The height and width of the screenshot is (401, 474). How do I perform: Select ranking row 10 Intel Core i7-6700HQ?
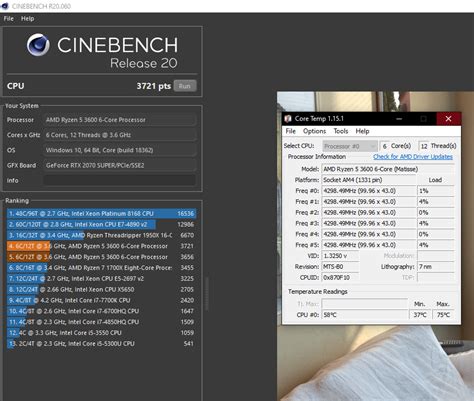tap(101, 311)
